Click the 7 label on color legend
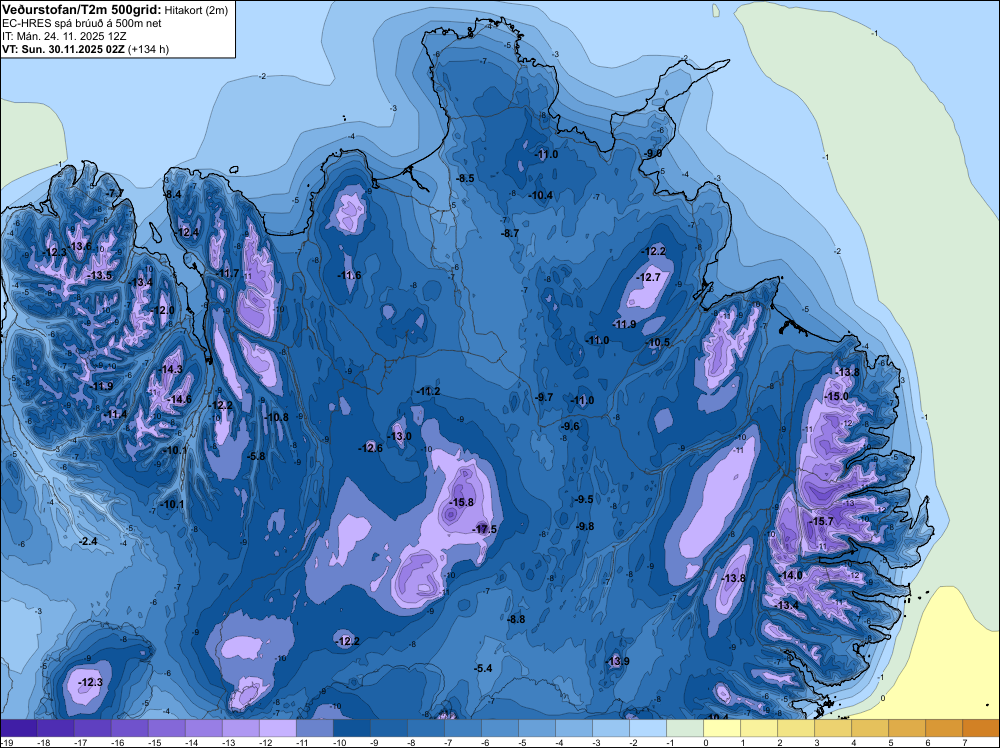1000x748 pixels. click(964, 743)
